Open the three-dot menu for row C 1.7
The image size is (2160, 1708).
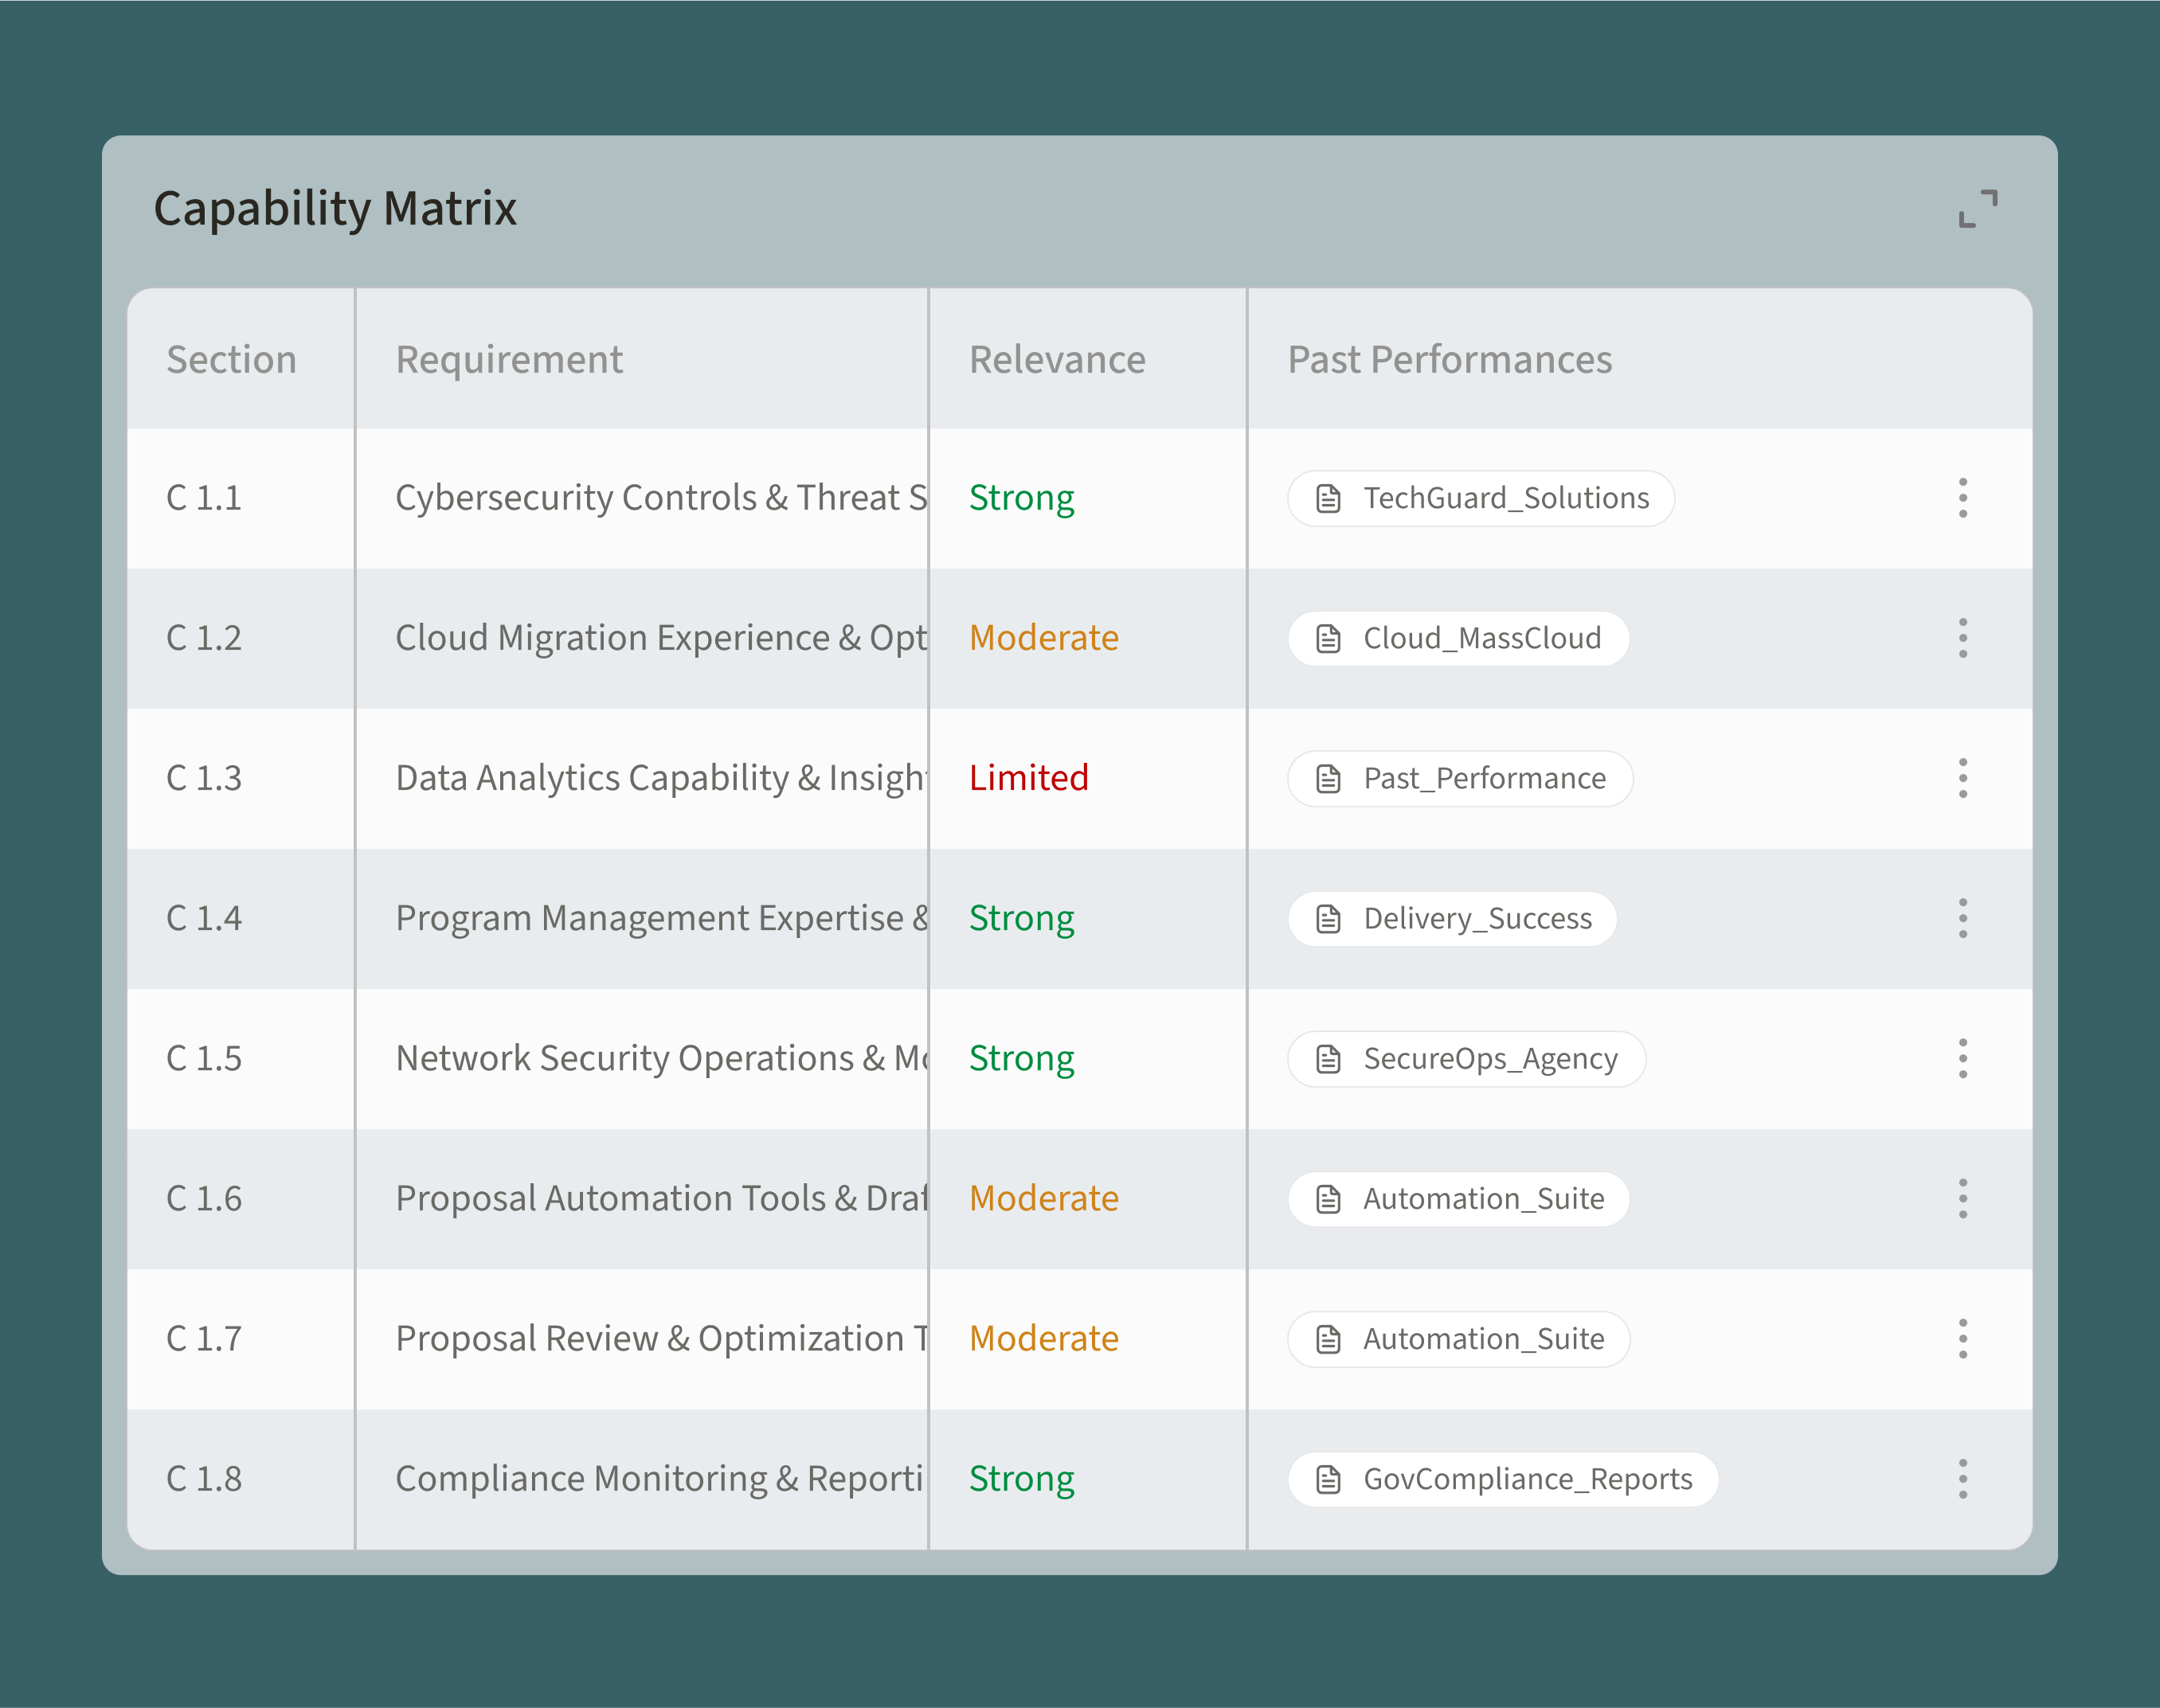(1962, 1338)
